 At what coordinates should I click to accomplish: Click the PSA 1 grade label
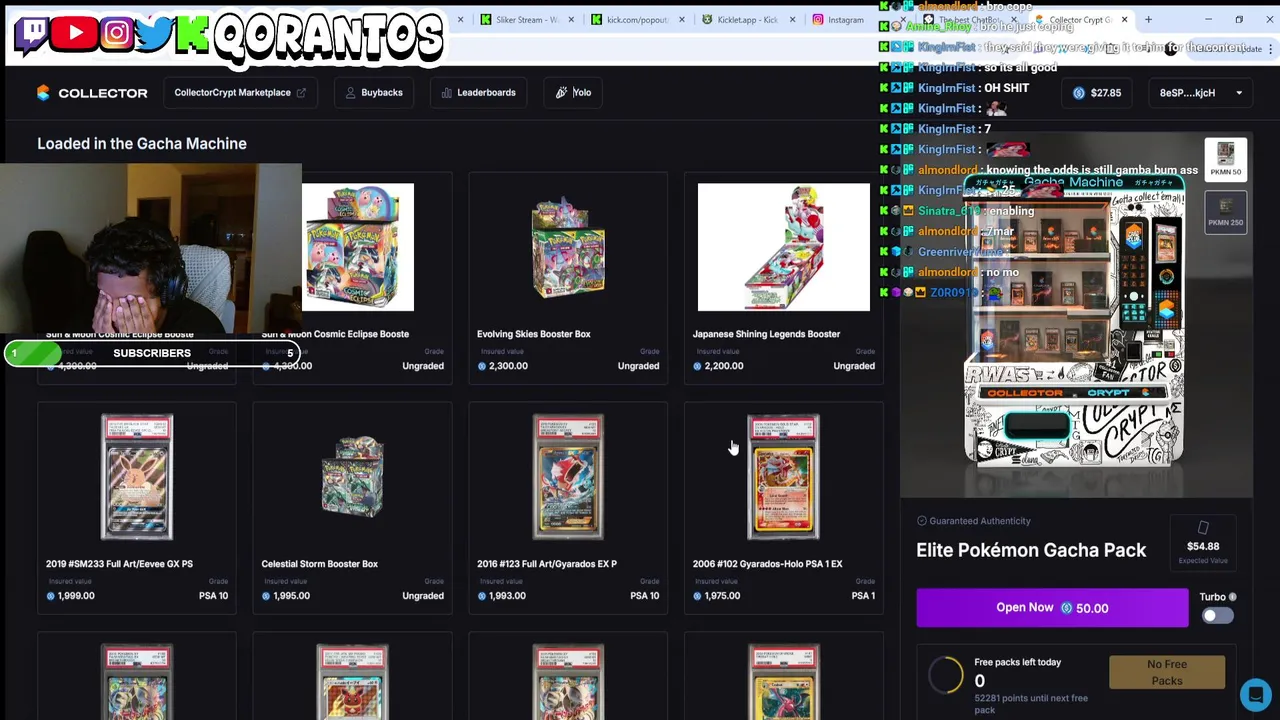863,596
